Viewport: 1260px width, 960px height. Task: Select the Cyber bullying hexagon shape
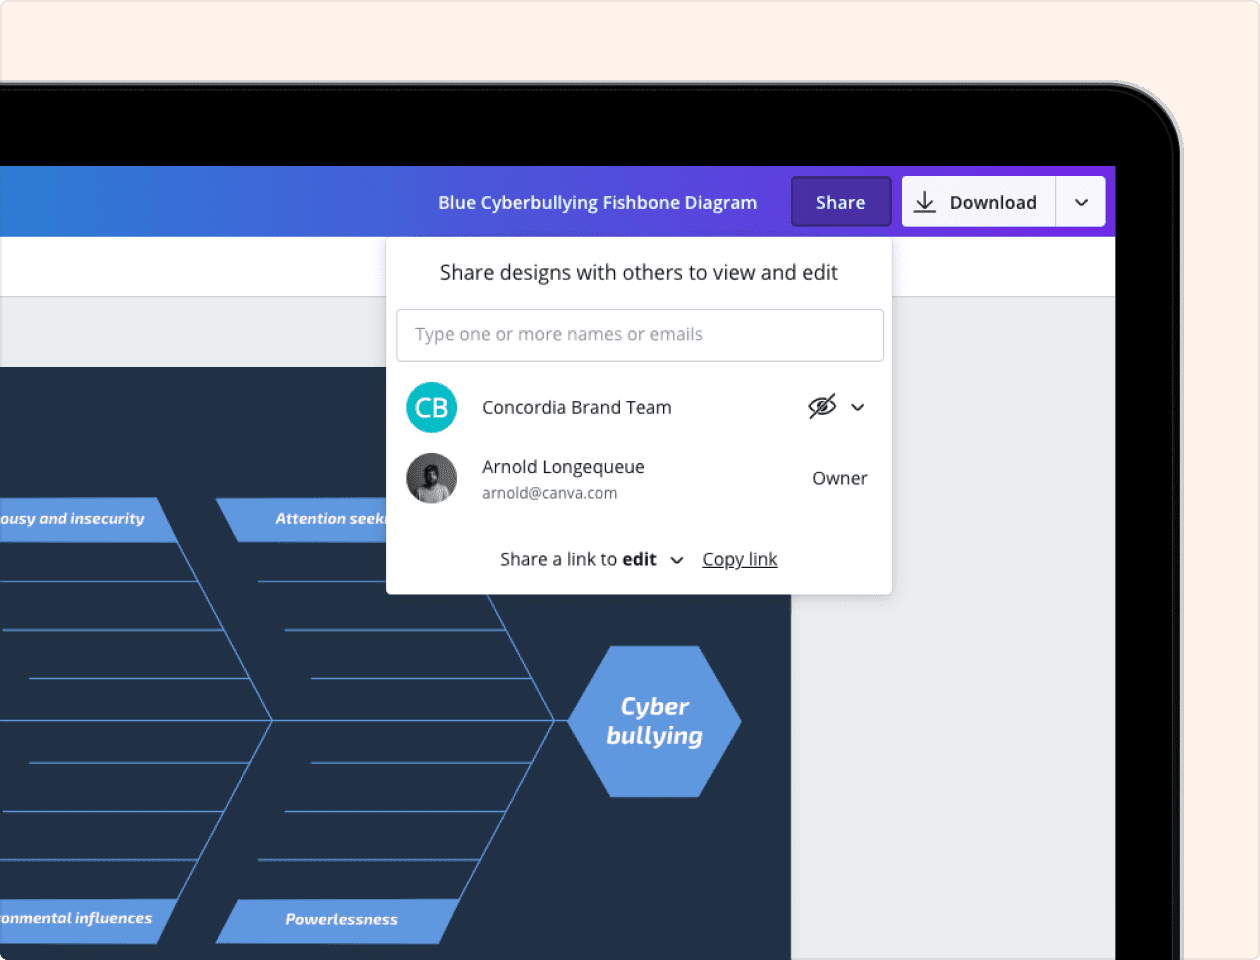655,721
